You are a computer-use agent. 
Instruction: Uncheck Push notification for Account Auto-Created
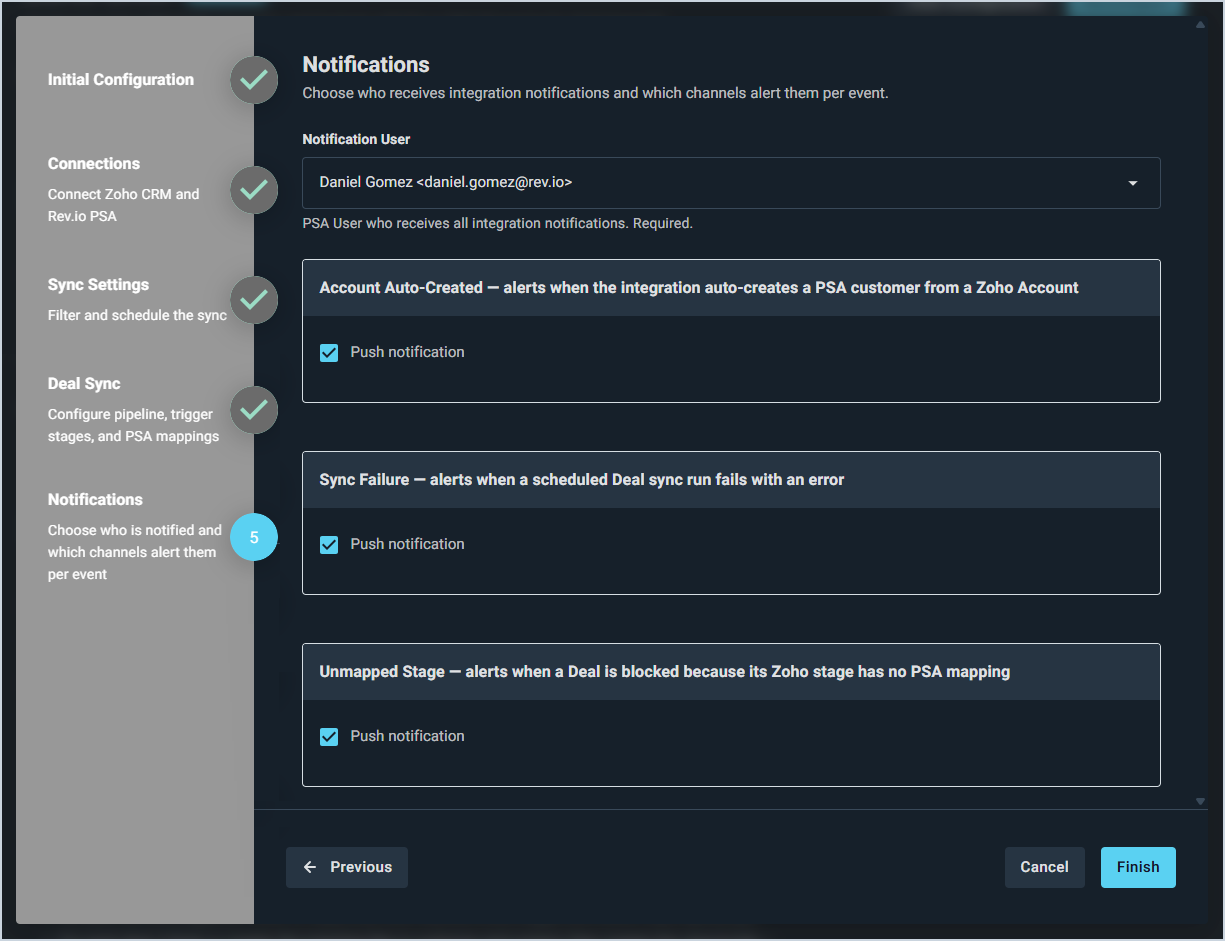click(329, 353)
